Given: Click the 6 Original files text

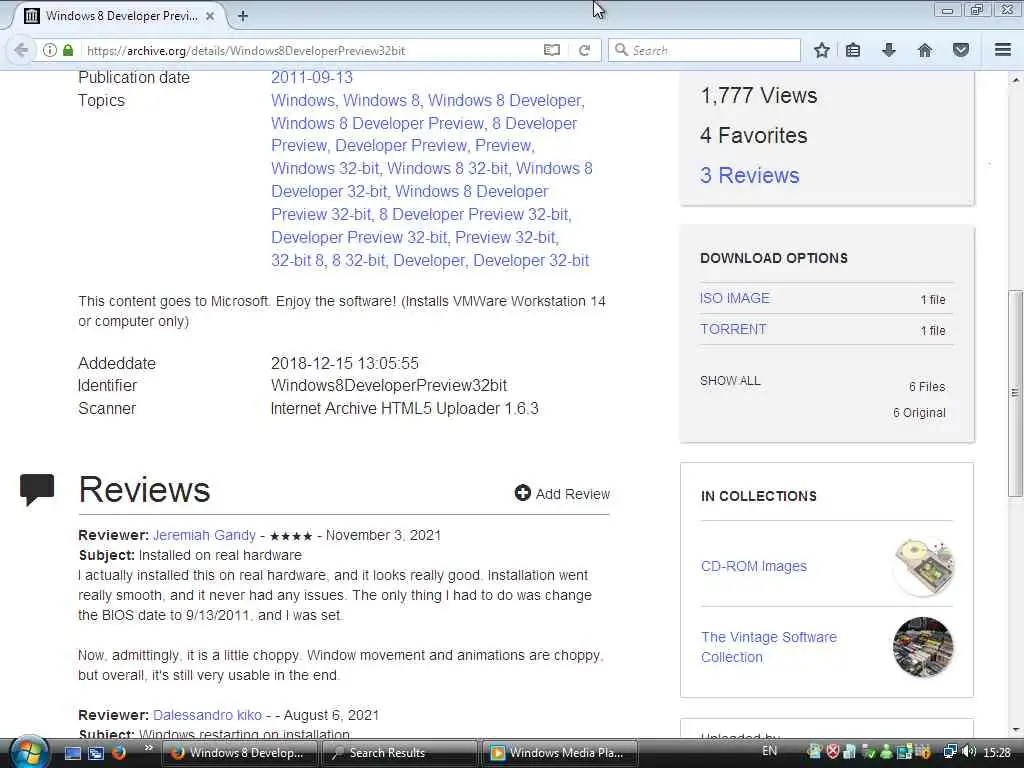Looking at the screenshot, I should coord(919,413).
